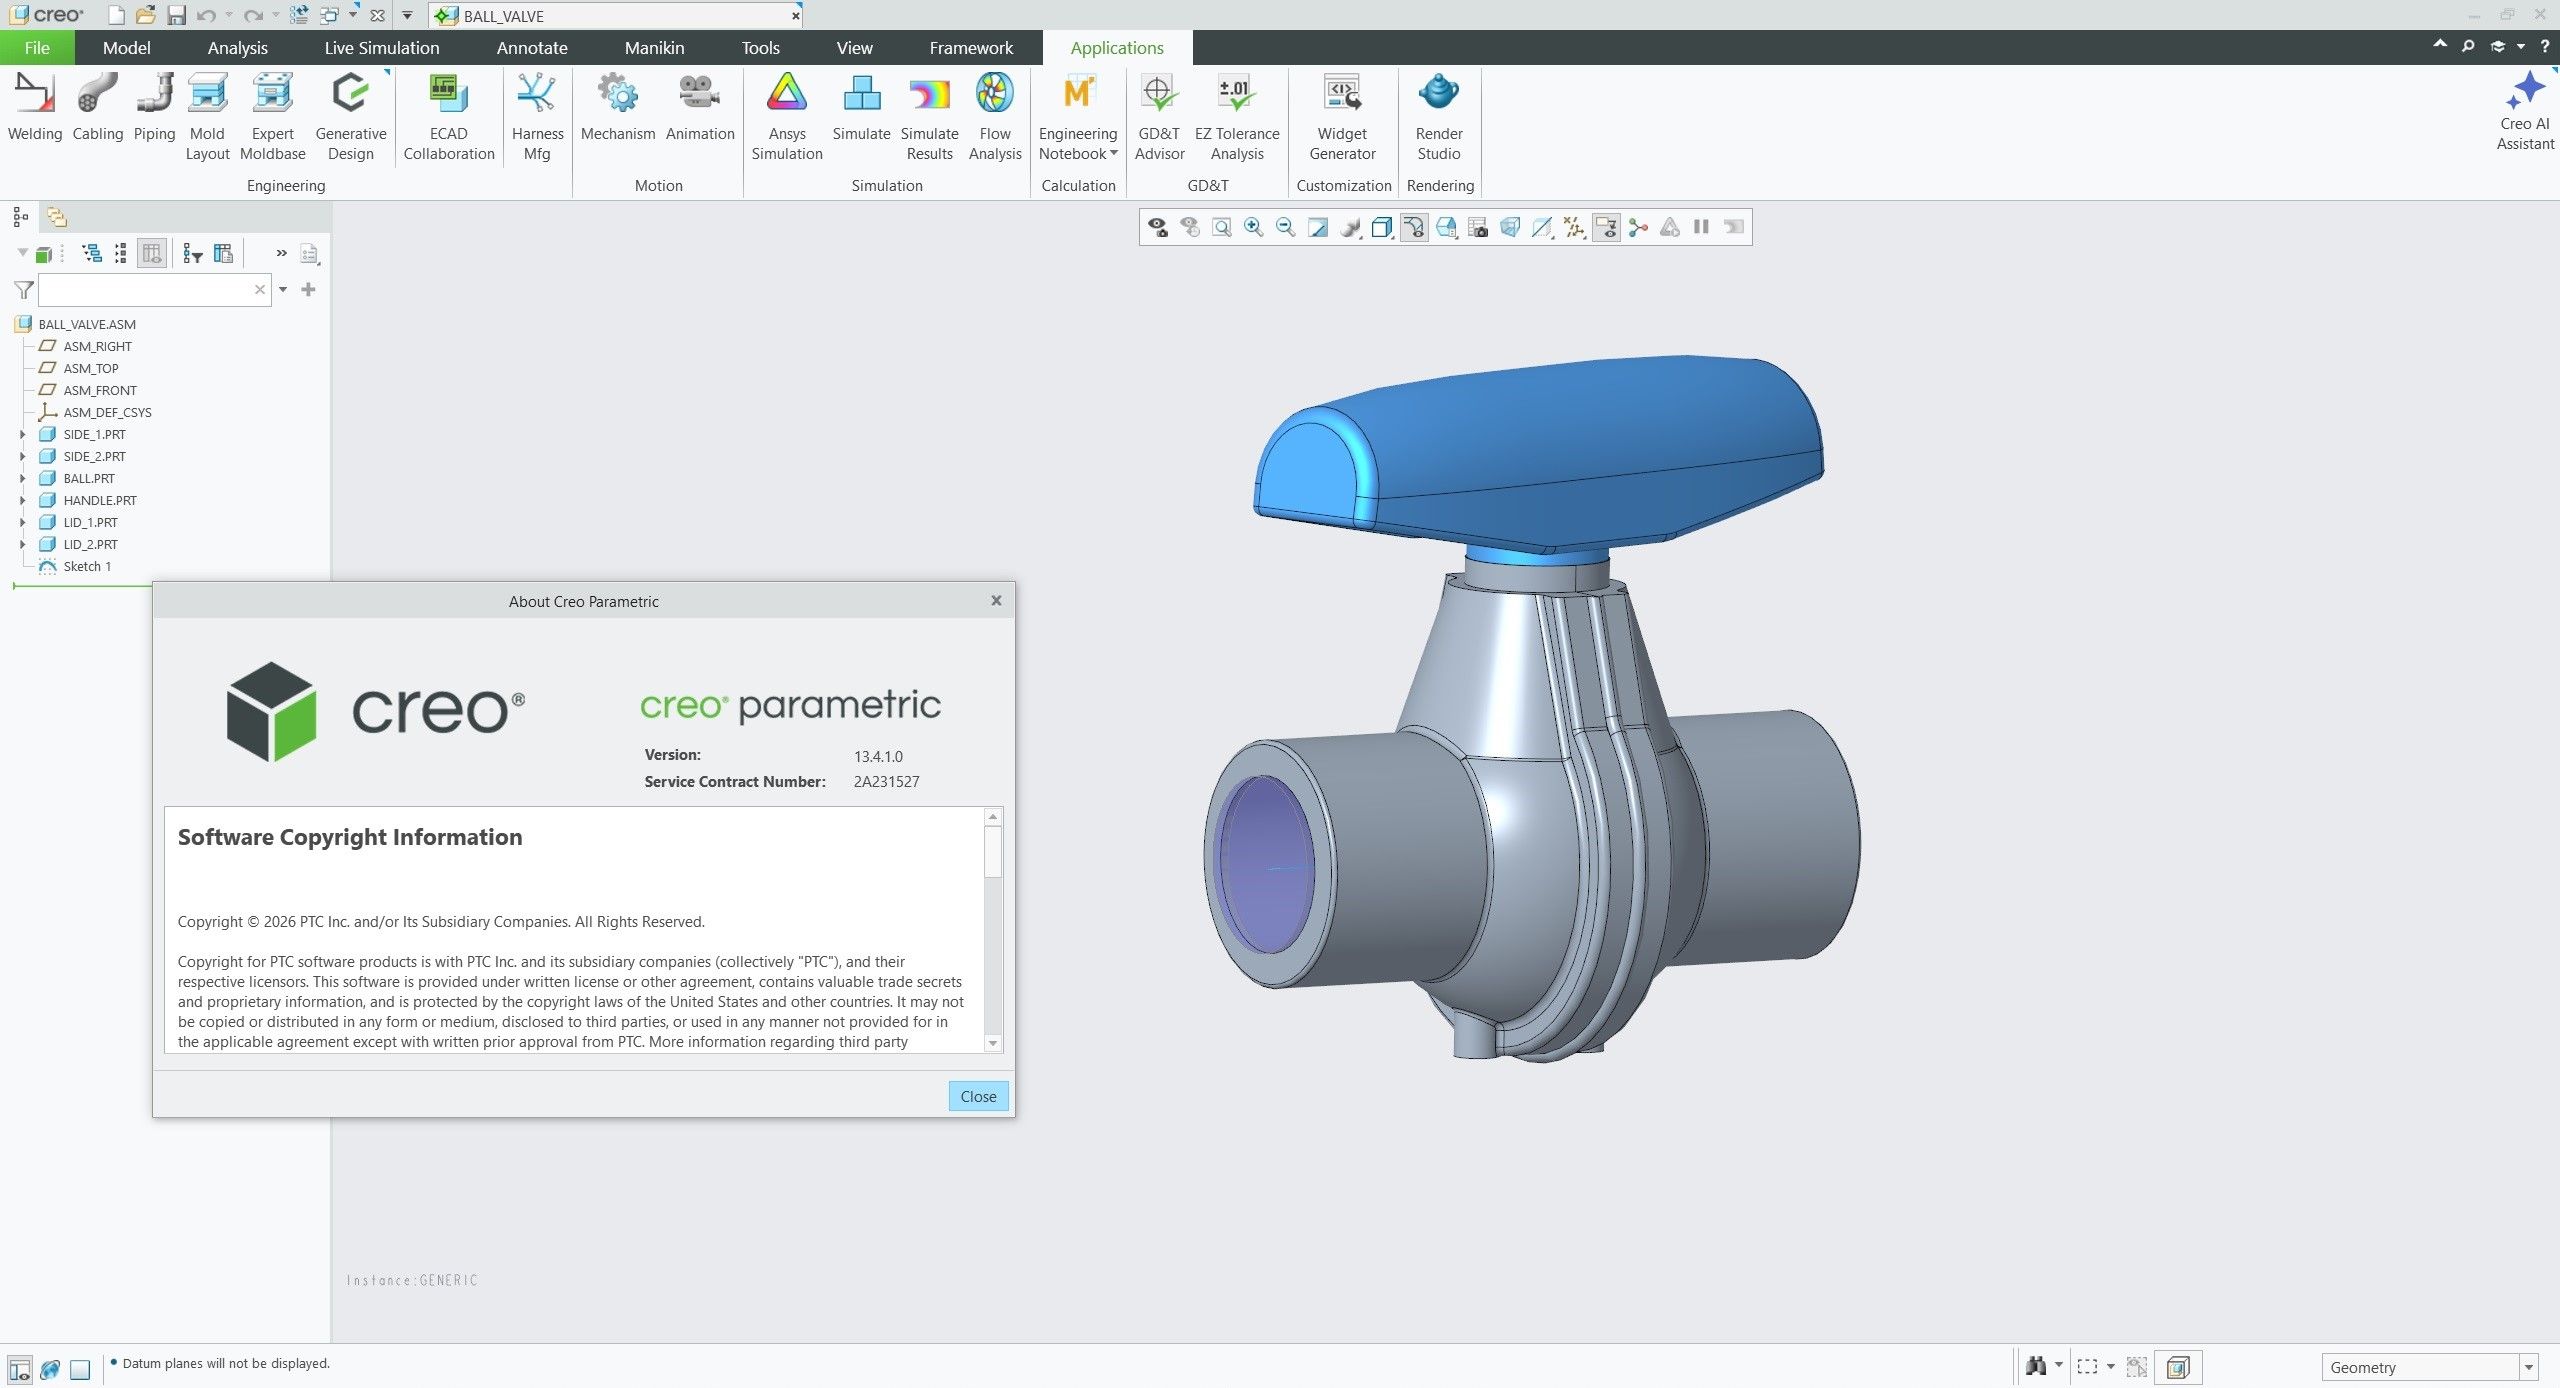The image size is (2560, 1388).
Task: Toggle datum display filters with axes icon
Action: tap(1574, 228)
